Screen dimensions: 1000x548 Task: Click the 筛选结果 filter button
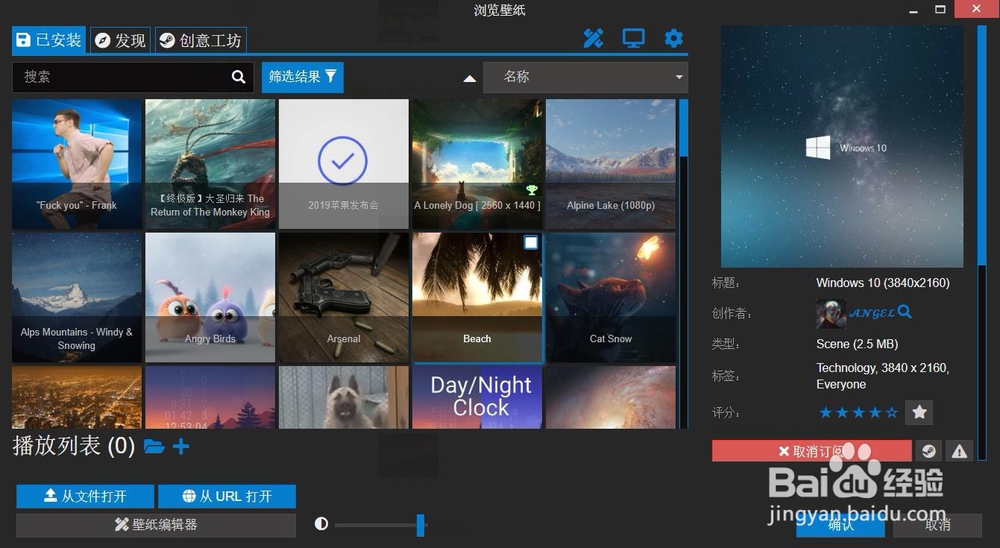(x=302, y=77)
